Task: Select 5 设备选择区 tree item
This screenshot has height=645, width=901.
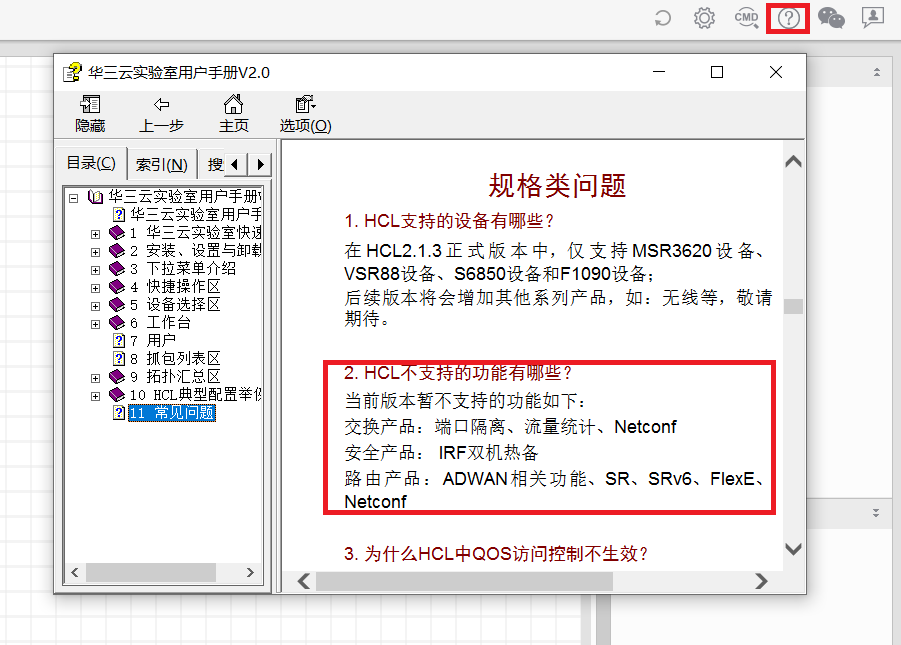Action: 175,304
